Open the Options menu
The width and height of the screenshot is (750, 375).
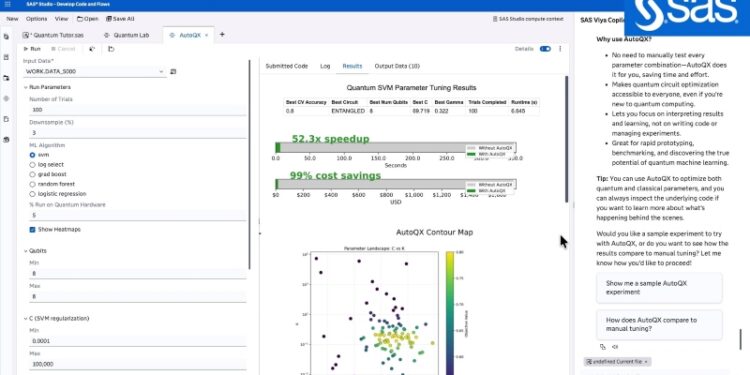point(36,19)
